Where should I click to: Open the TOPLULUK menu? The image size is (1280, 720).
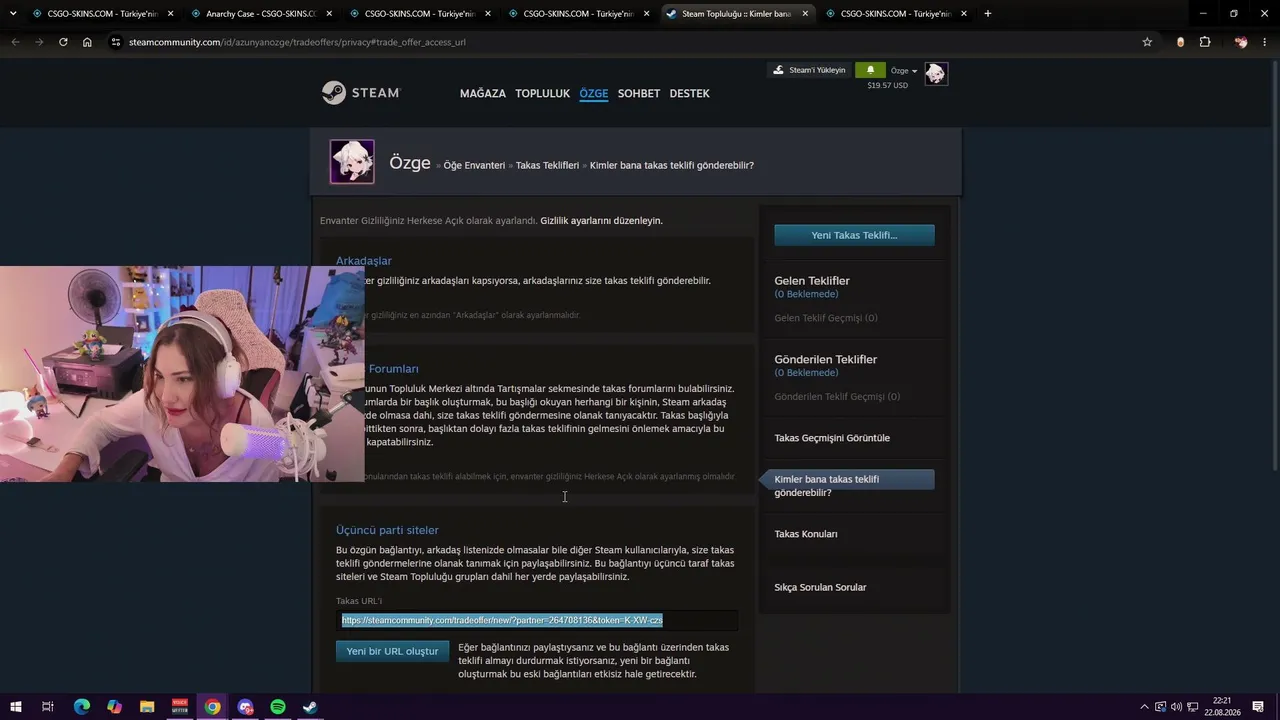pyautogui.click(x=542, y=93)
